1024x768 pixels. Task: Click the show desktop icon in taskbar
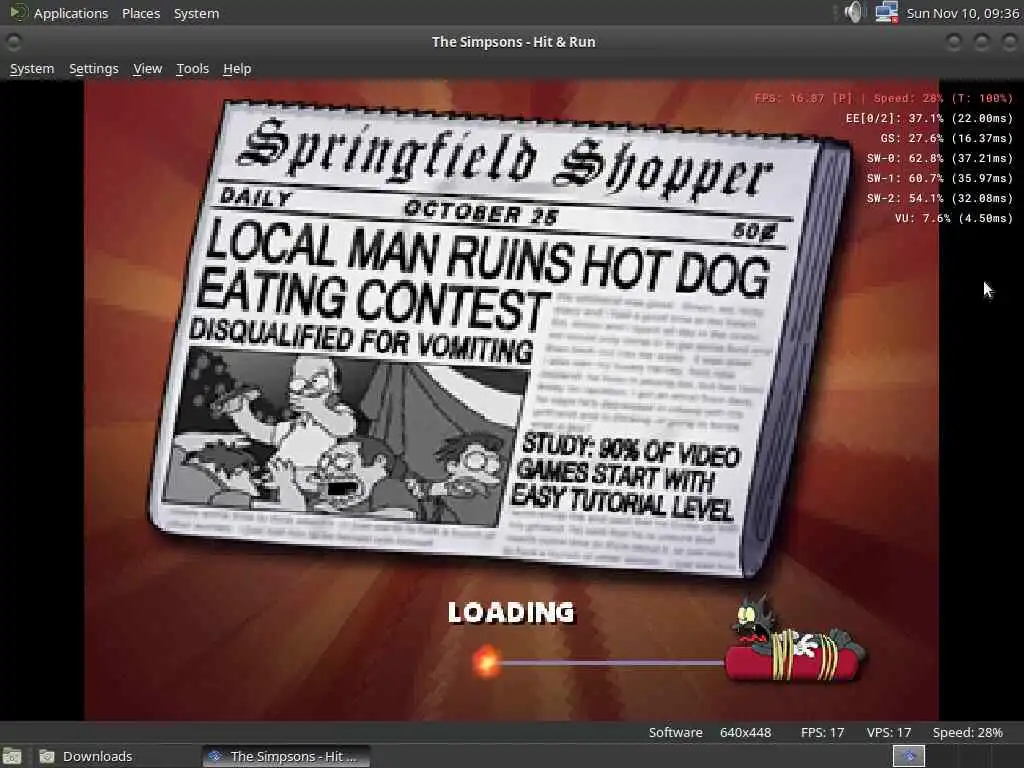tap(12, 757)
